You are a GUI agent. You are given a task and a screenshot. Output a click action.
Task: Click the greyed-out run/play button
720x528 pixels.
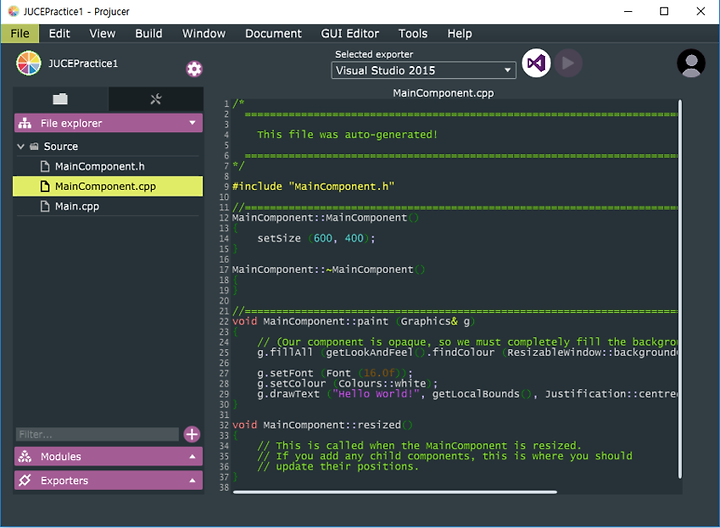click(568, 63)
